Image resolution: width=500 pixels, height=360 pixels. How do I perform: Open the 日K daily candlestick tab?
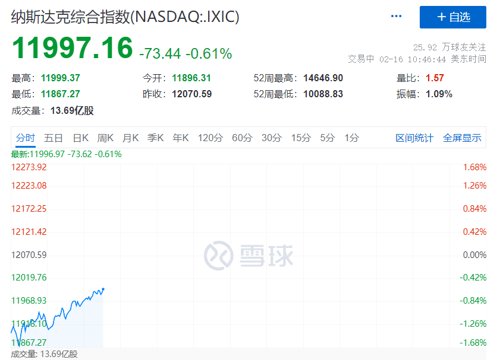pyautogui.click(x=81, y=138)
